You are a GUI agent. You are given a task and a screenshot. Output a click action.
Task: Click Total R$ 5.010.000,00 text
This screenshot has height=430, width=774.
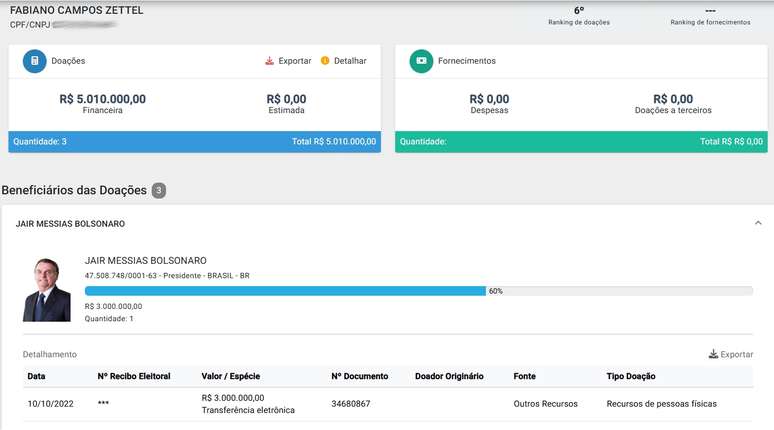pyautogui.click(x=334, y=141)
